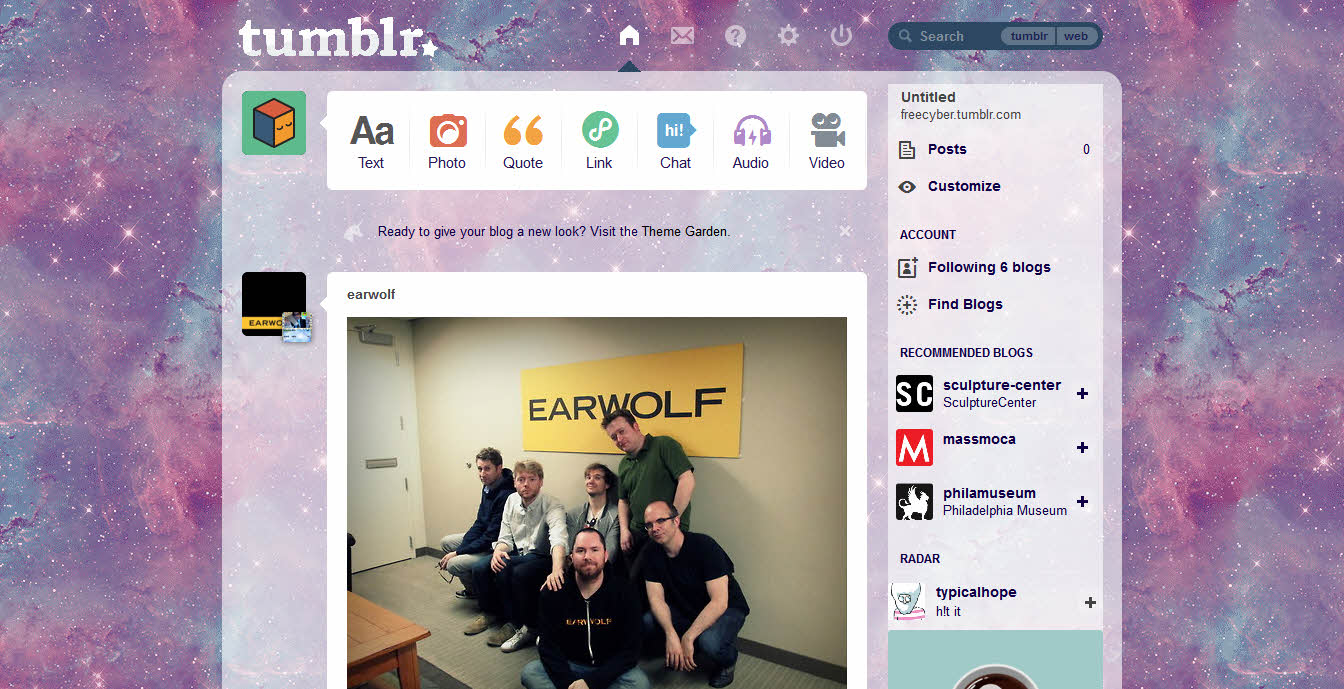Create a new Audio post
Viewport: 1344px width, 689px height.
click(751, 141)
